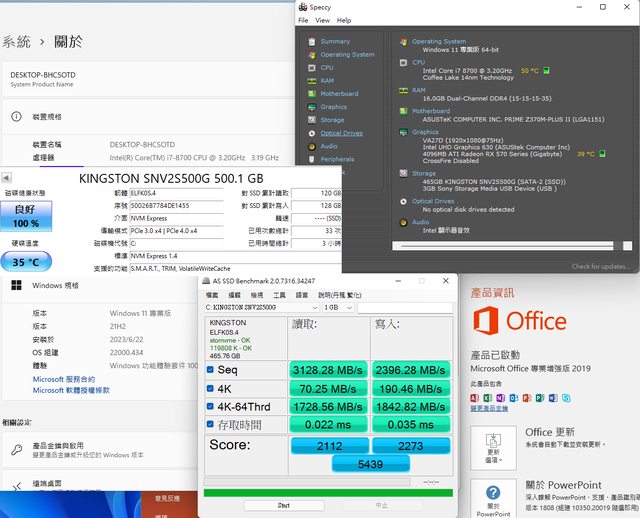Click Check for updates in Speccy

click(x=600, y=266)
